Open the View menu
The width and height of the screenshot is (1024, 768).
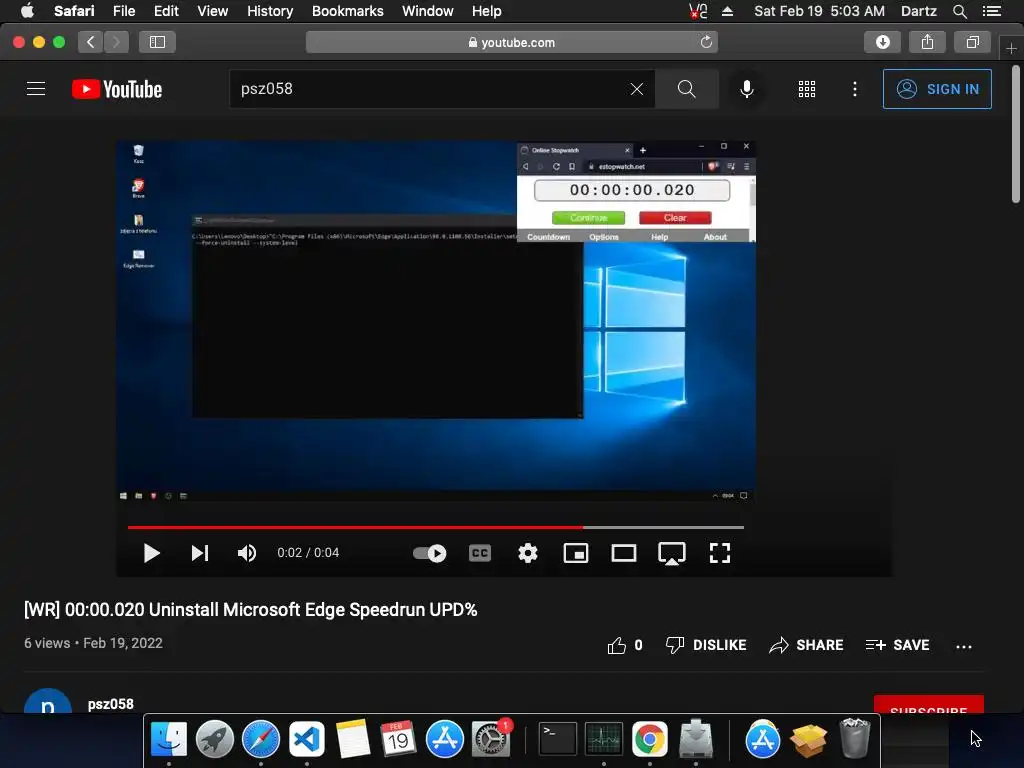click(x=213, y=11)
